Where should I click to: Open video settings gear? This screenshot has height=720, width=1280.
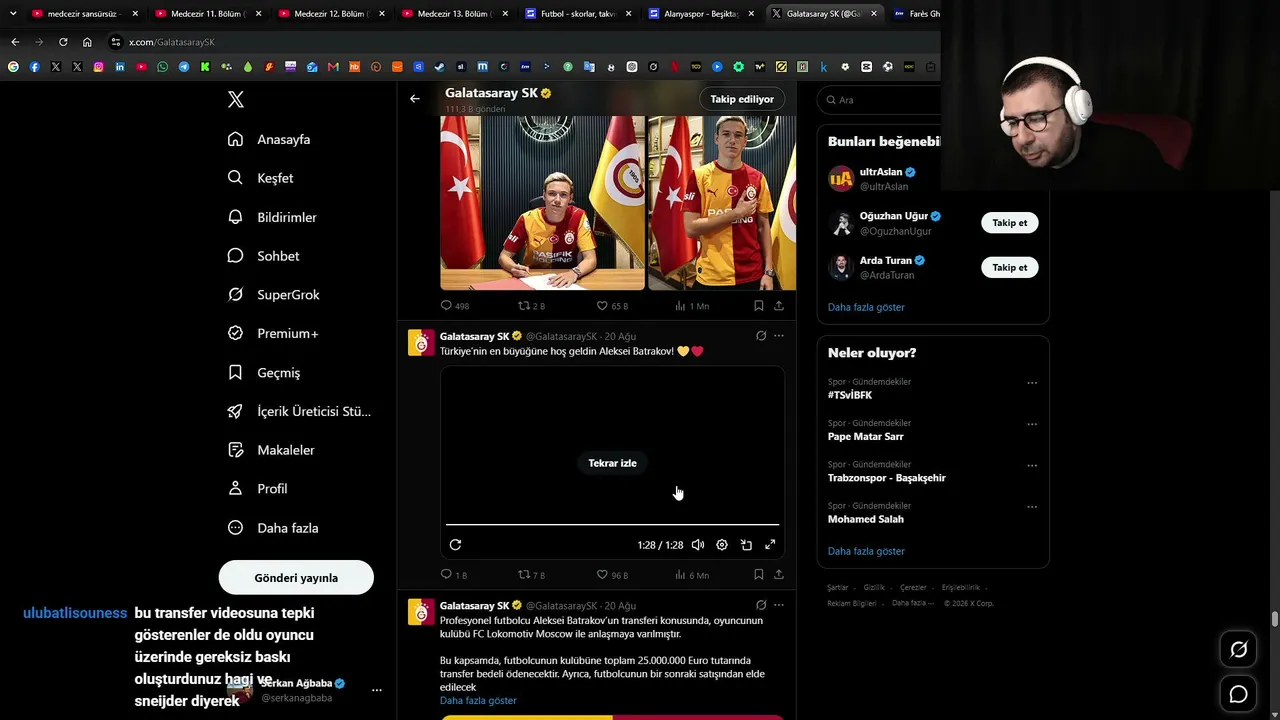point(722,545)
